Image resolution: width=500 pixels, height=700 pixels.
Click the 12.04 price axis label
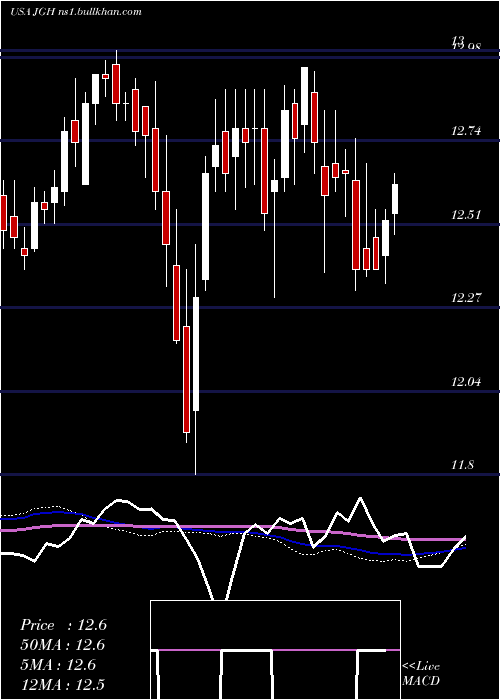(x=467, y=382)
